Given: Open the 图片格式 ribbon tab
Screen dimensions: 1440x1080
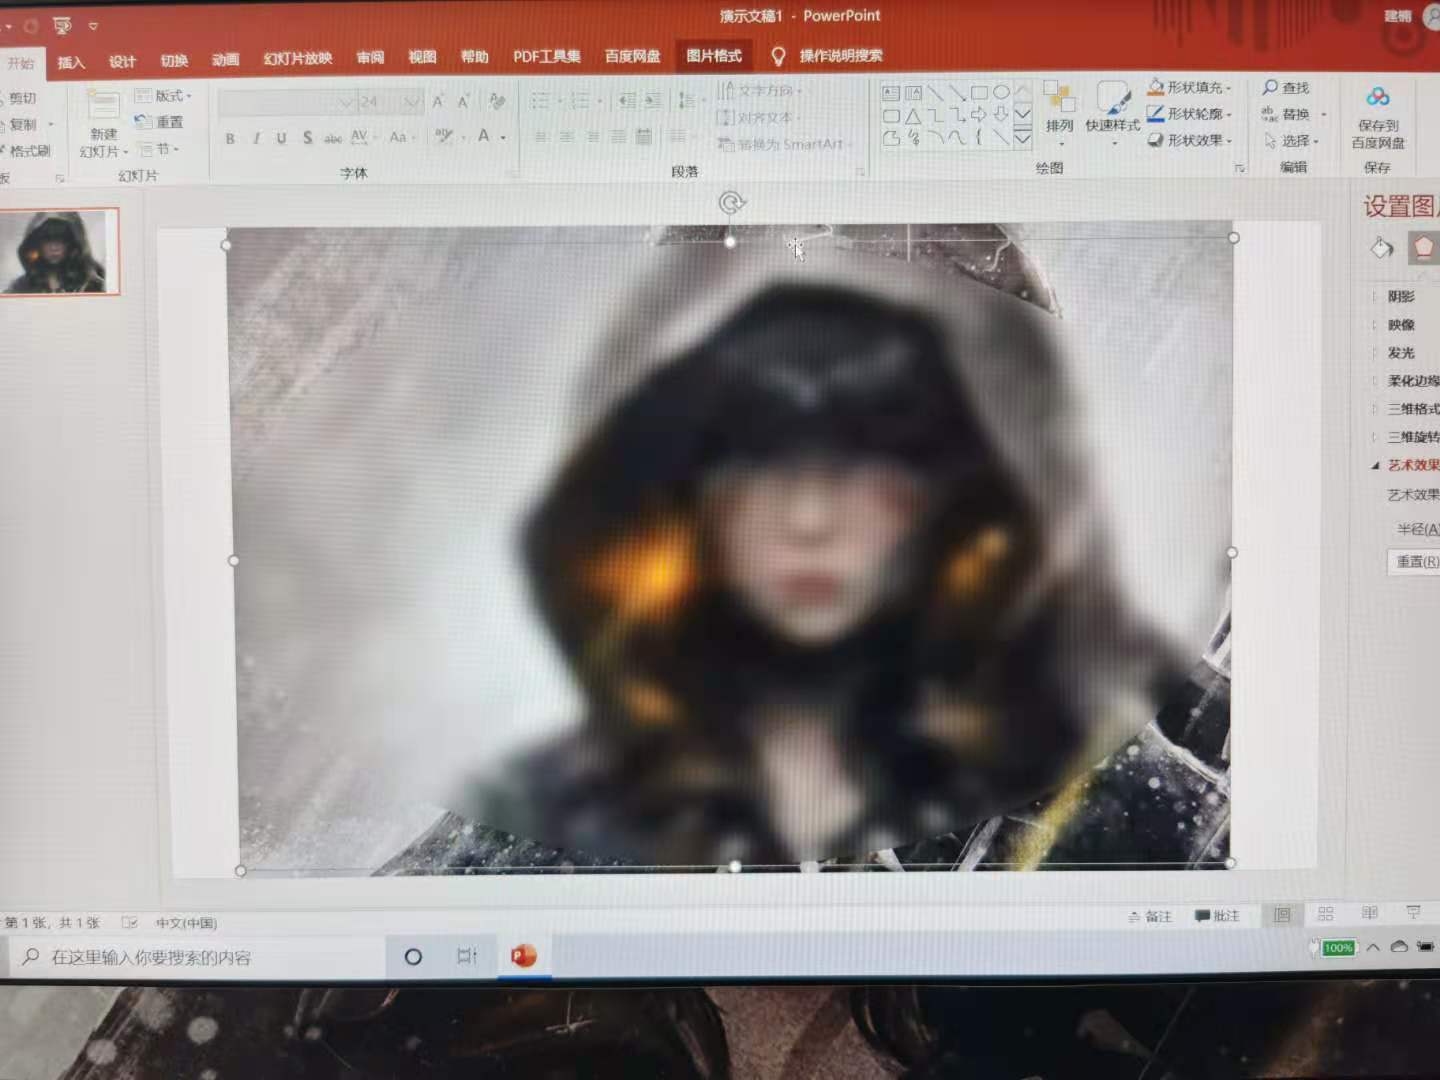Looking at the screenshot, I should (x=714, y=55).
